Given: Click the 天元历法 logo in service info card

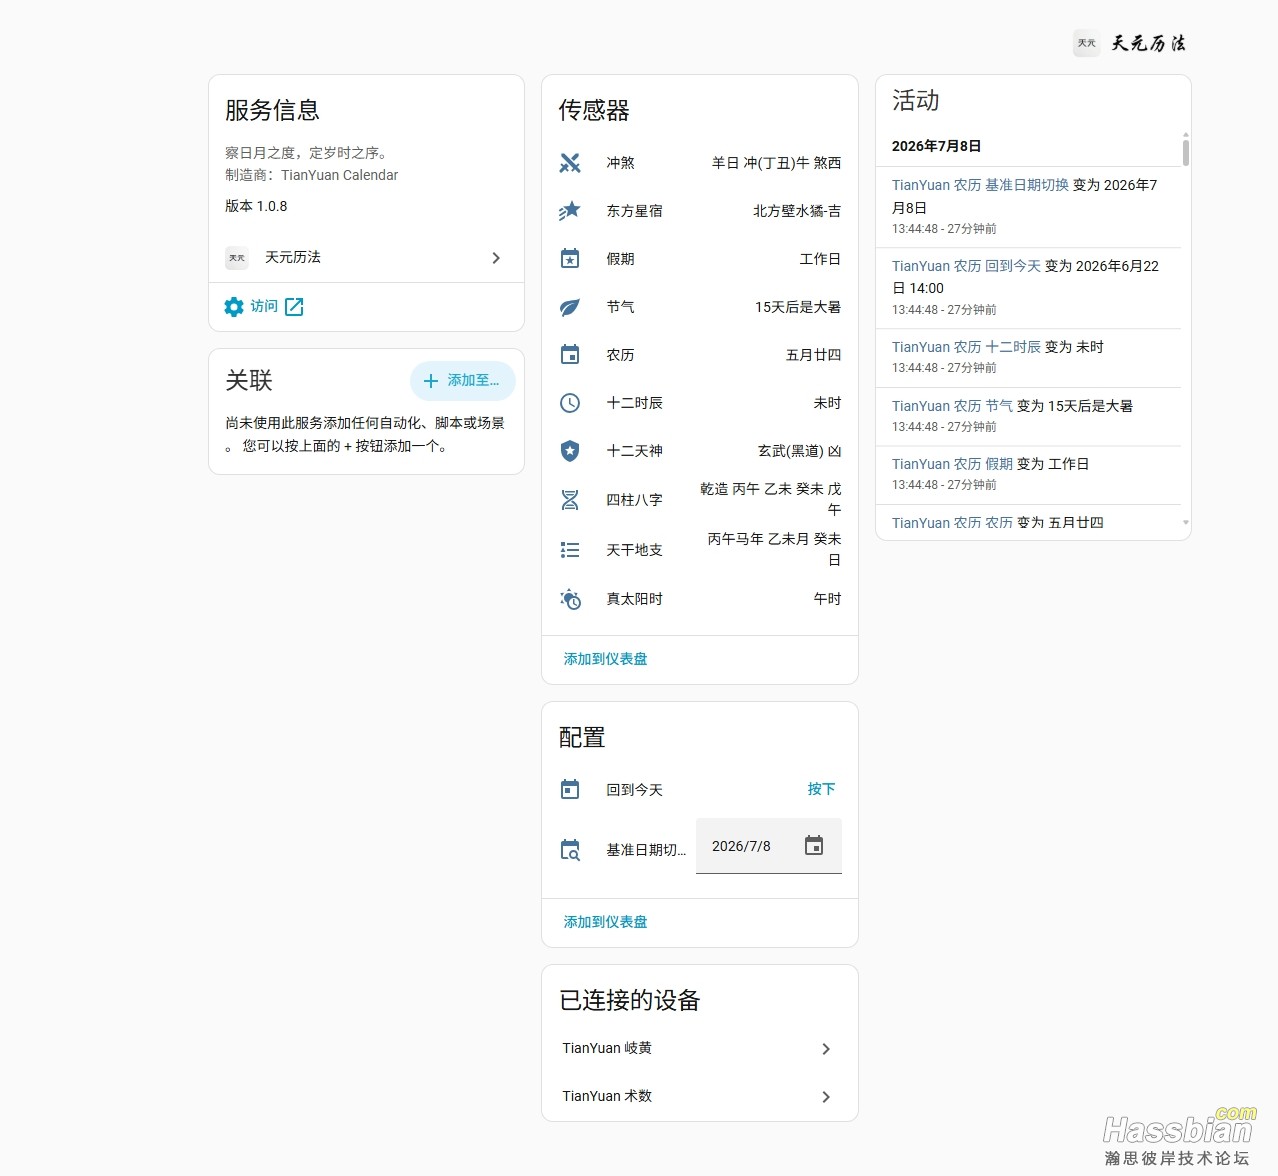Looking at the screenshot, I should [x=237, y=258].
